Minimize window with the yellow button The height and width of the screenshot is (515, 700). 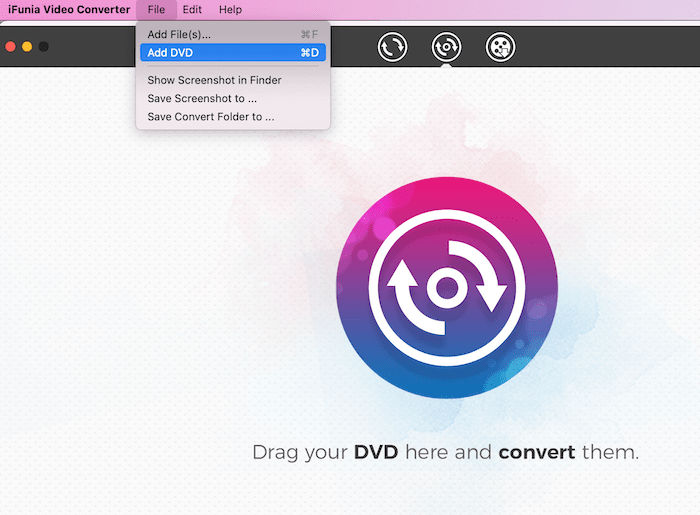[27, 46]
